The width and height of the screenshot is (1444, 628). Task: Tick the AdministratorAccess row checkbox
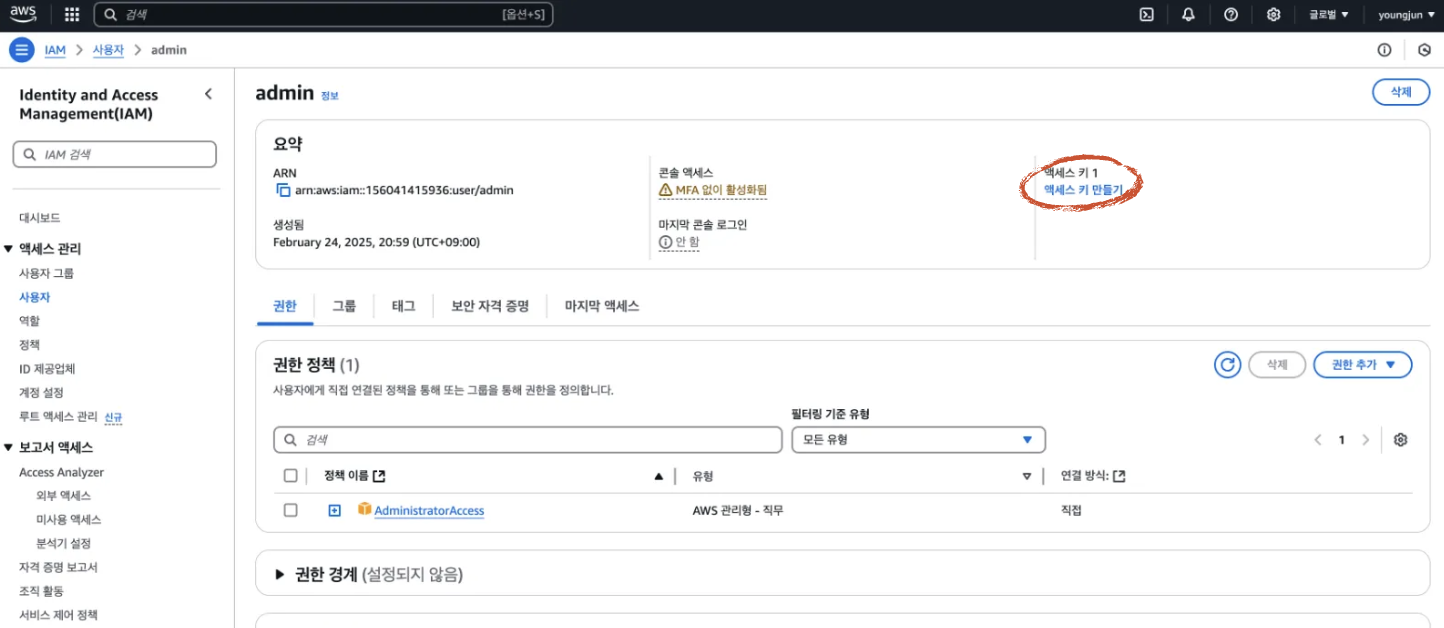coord(291,510)
